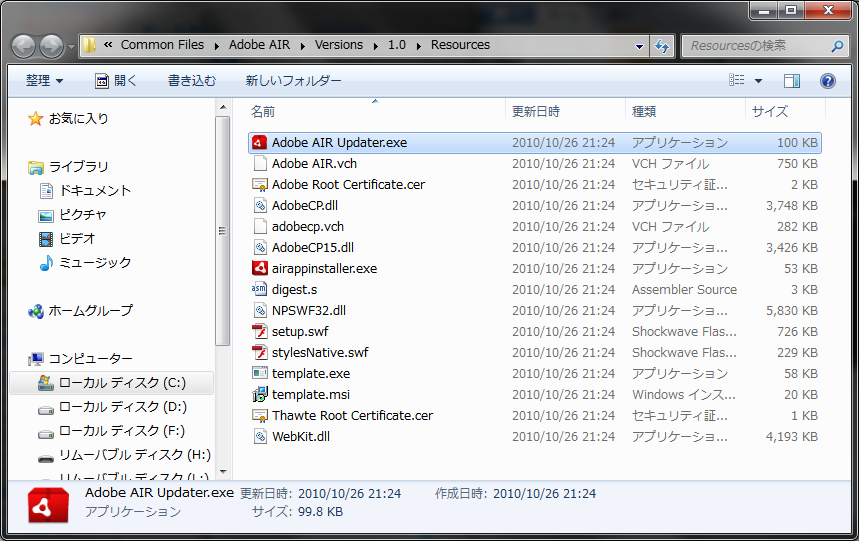Click the 書き込む toolbar button
The width and height of the screenshot is (859, 541).
pyautogui.click(x=192, y=81)
